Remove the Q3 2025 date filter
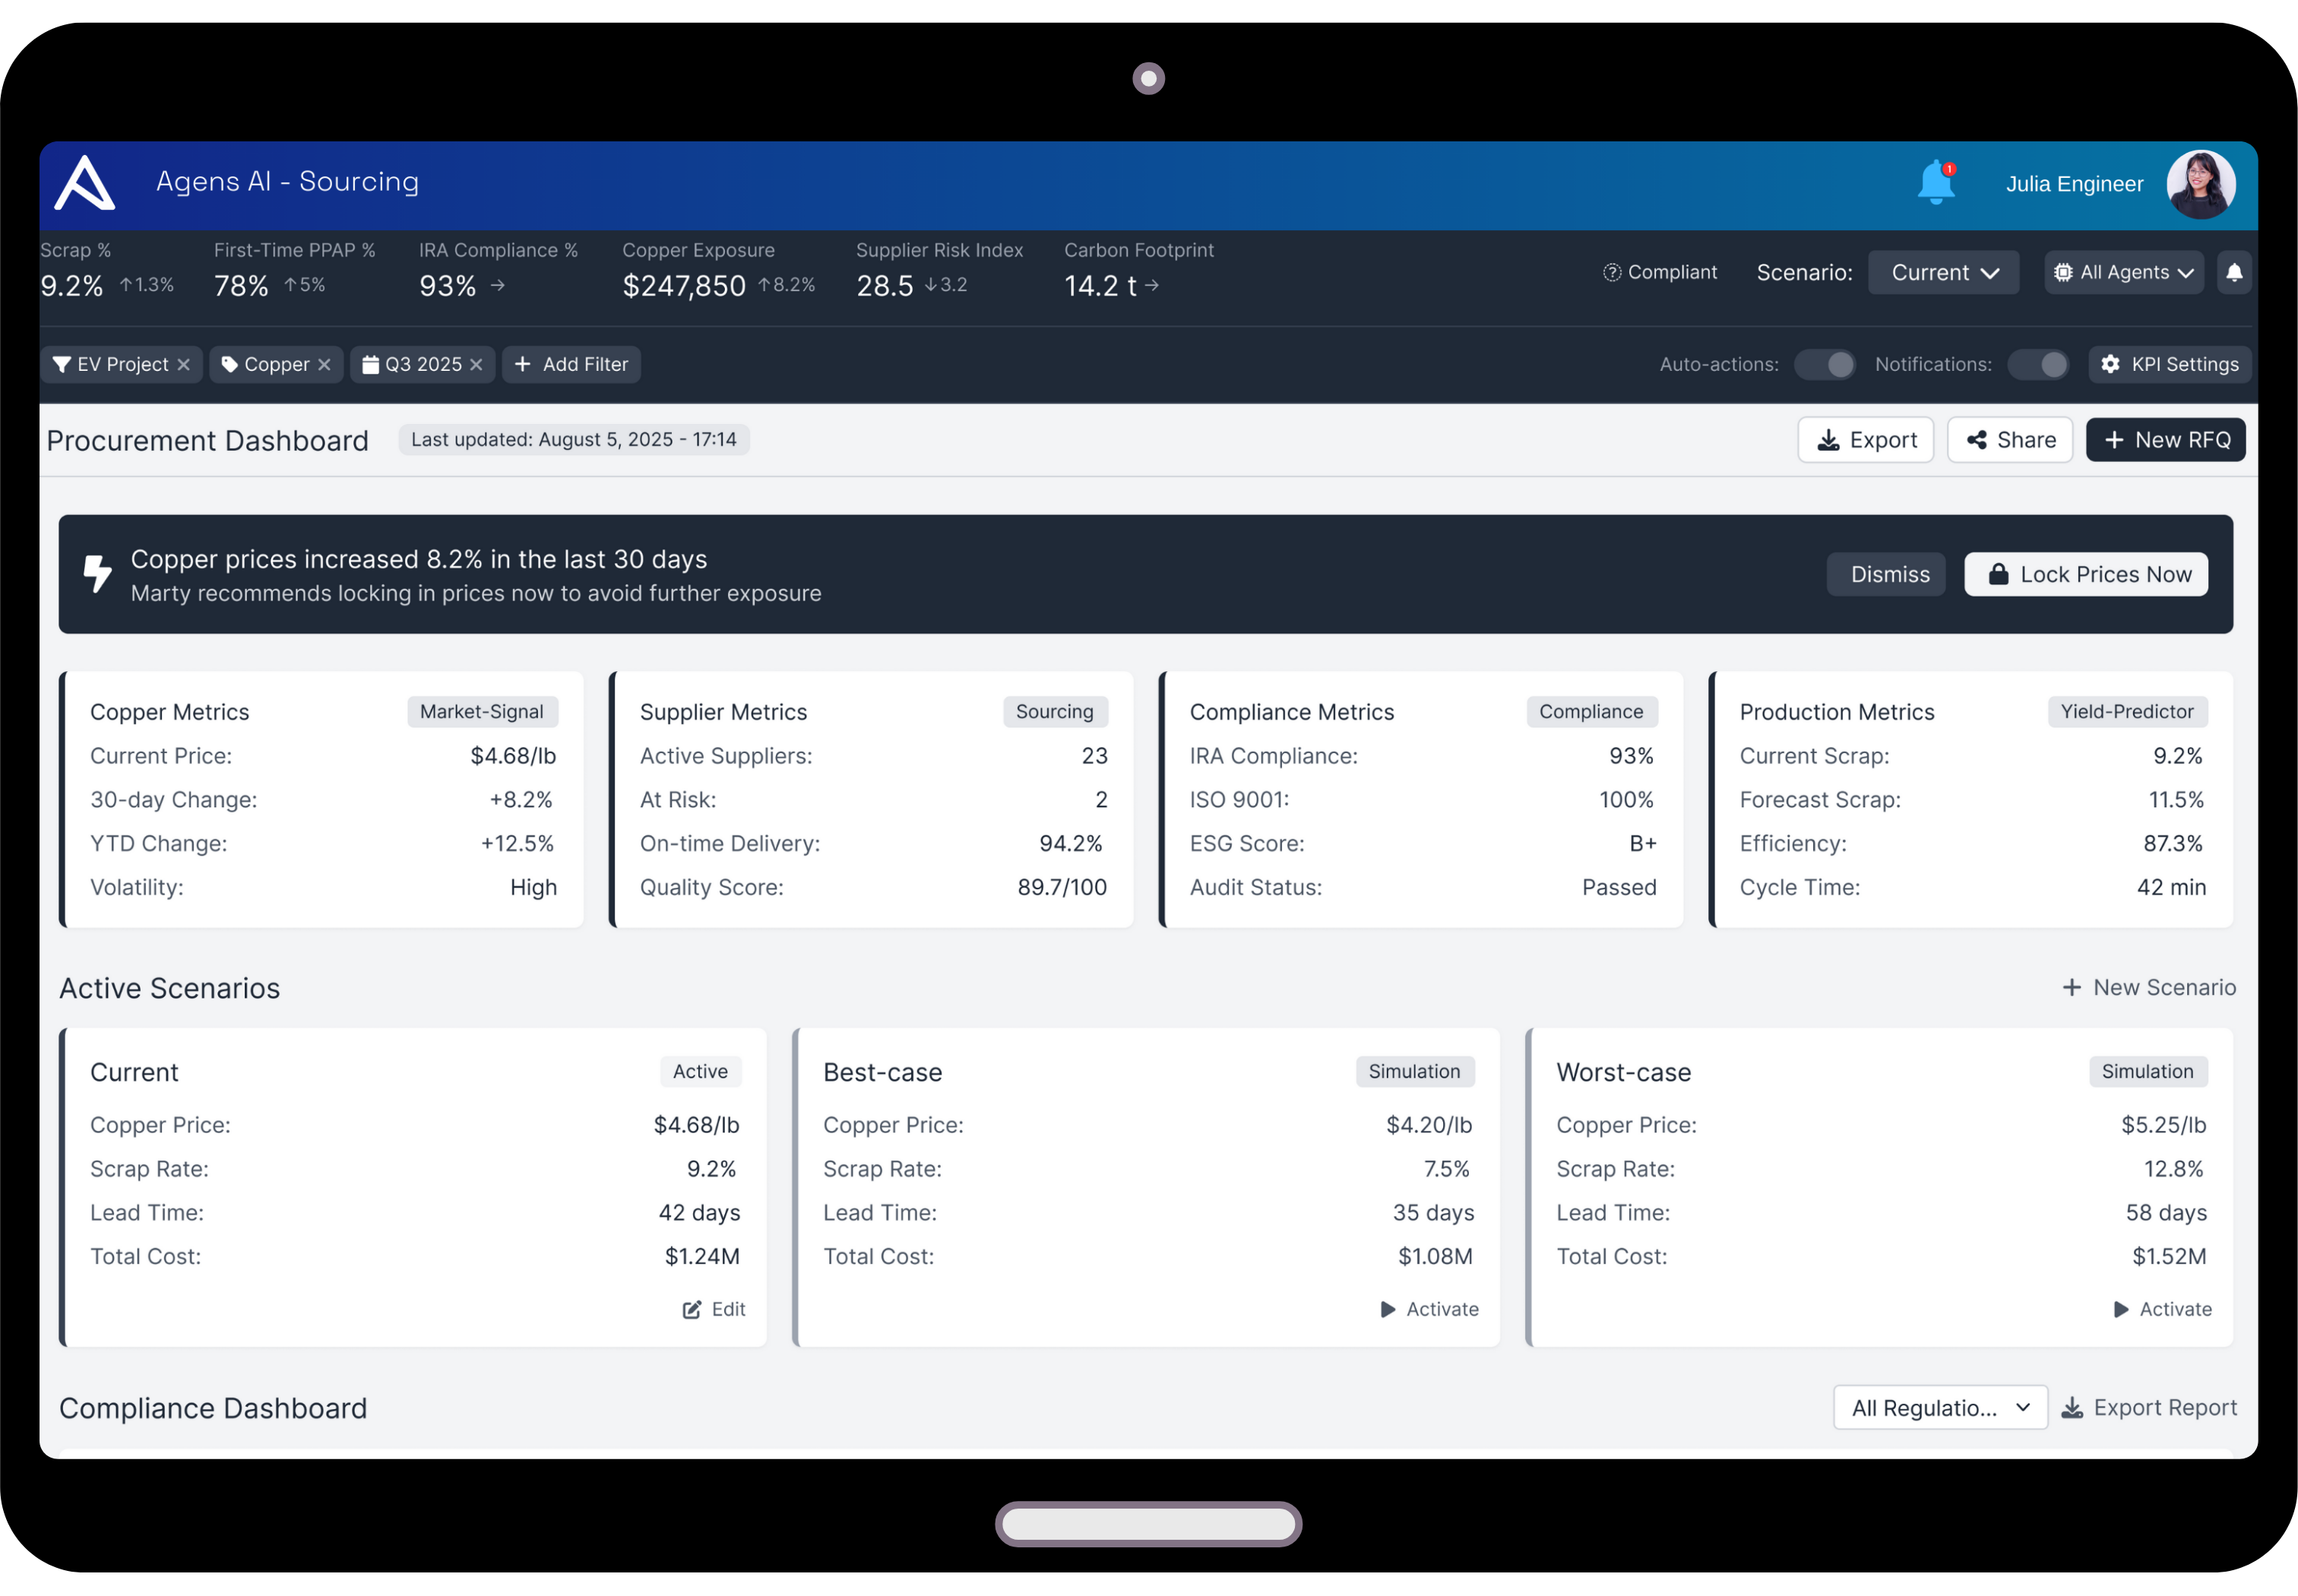The image size is (2298, 1596). point(476,365)
